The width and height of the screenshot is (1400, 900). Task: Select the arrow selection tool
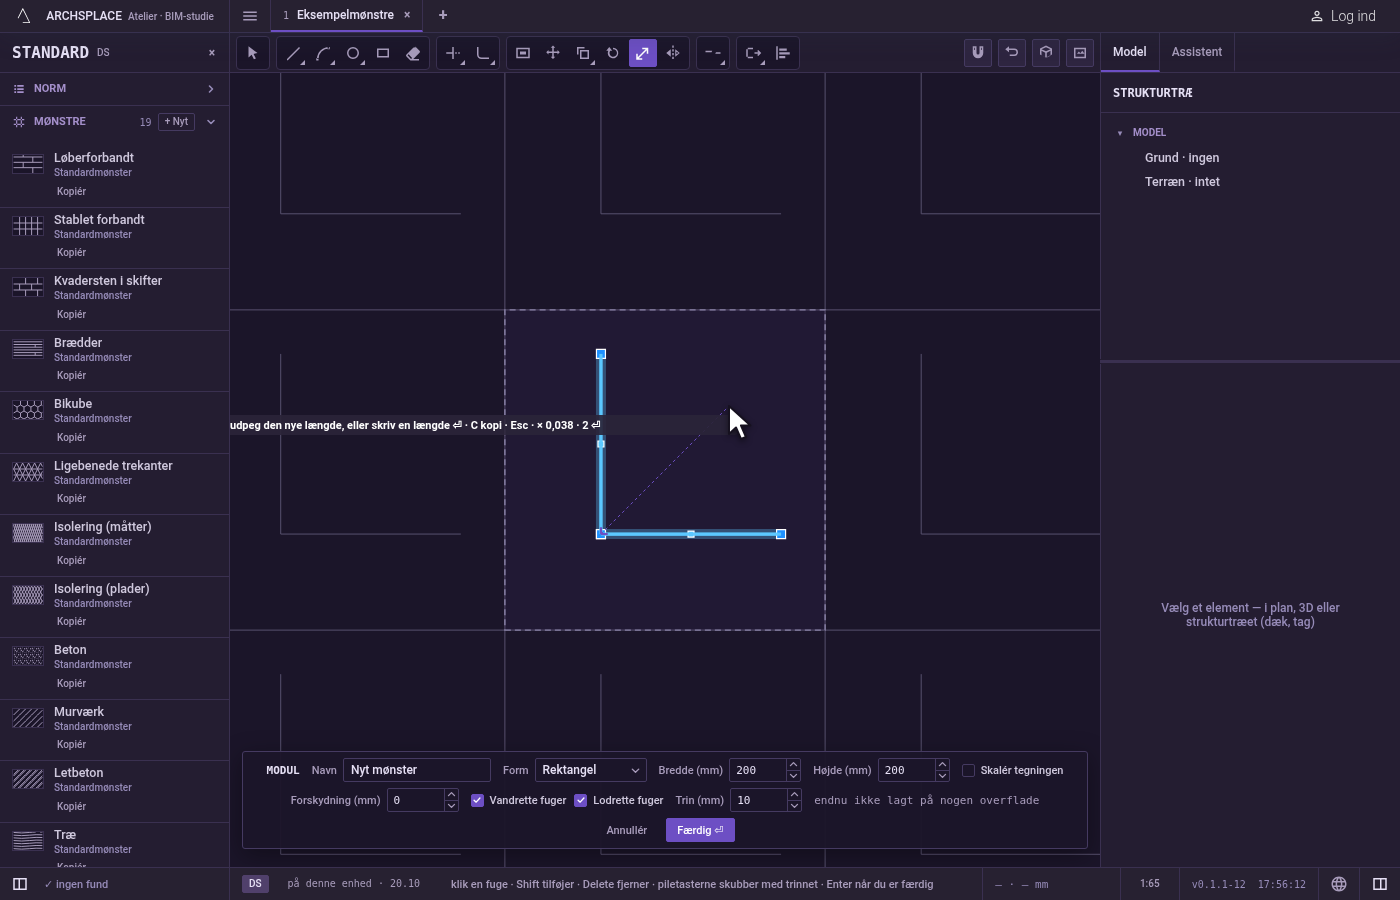point(252,53)
